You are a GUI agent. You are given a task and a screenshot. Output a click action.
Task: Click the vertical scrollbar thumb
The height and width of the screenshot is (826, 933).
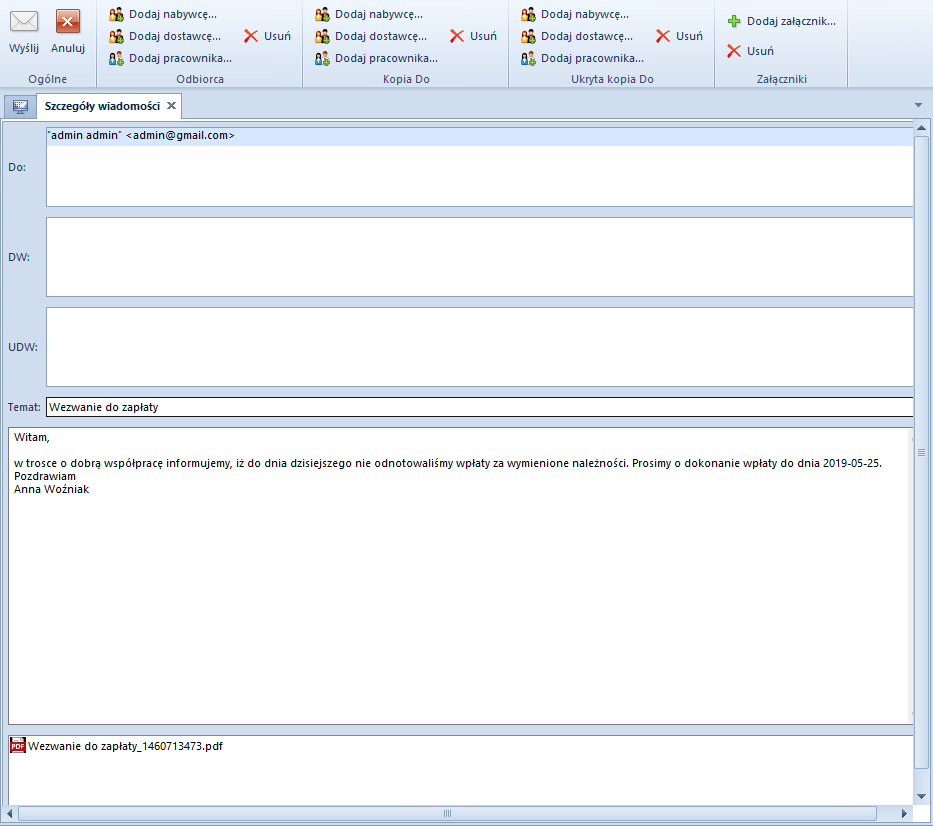click(921, 452)
